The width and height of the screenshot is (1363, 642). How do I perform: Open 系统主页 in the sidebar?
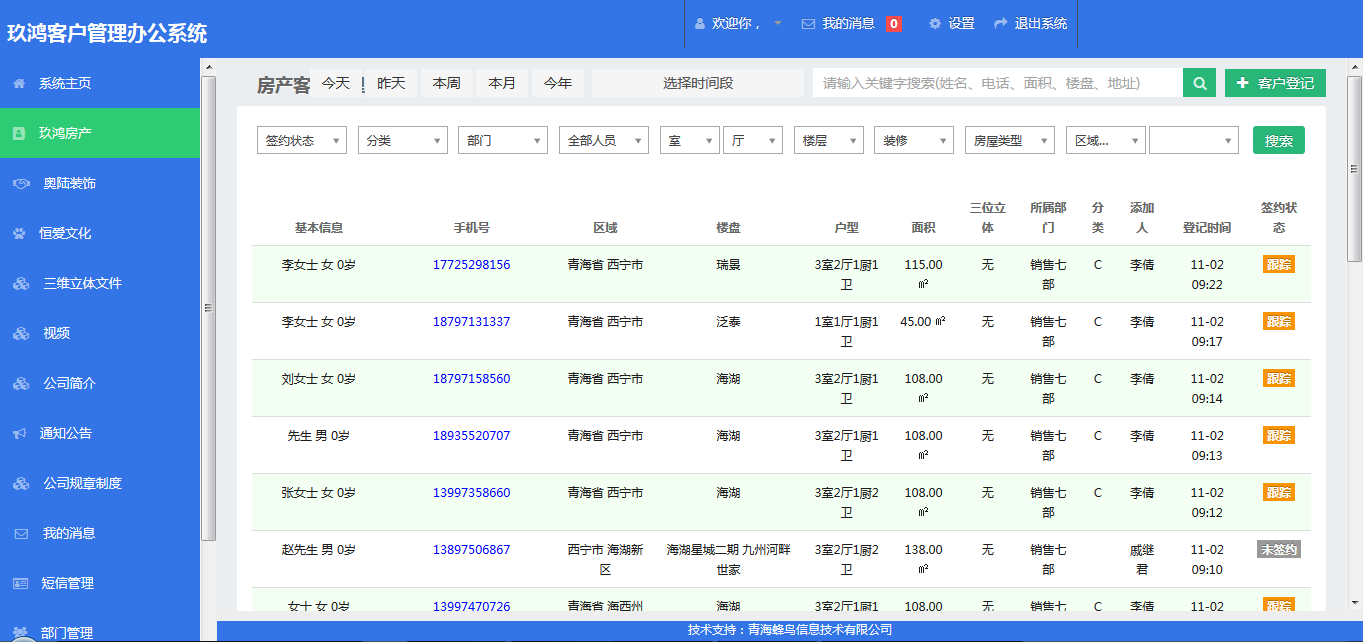[x=100, y=84]
